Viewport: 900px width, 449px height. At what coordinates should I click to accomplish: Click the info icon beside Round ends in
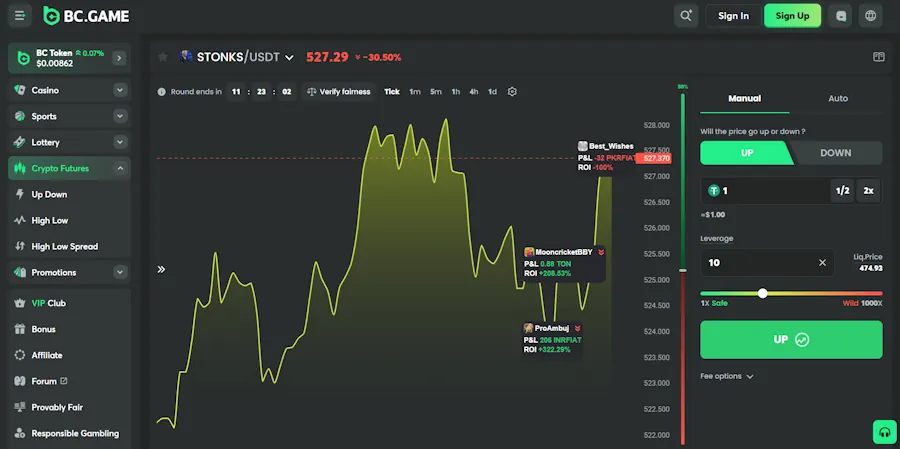161,92
